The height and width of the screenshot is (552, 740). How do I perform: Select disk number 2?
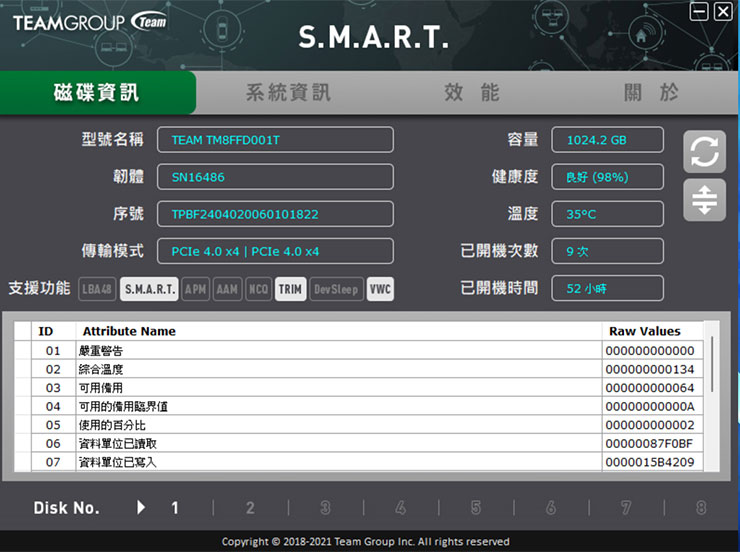(x=250, y=508)
